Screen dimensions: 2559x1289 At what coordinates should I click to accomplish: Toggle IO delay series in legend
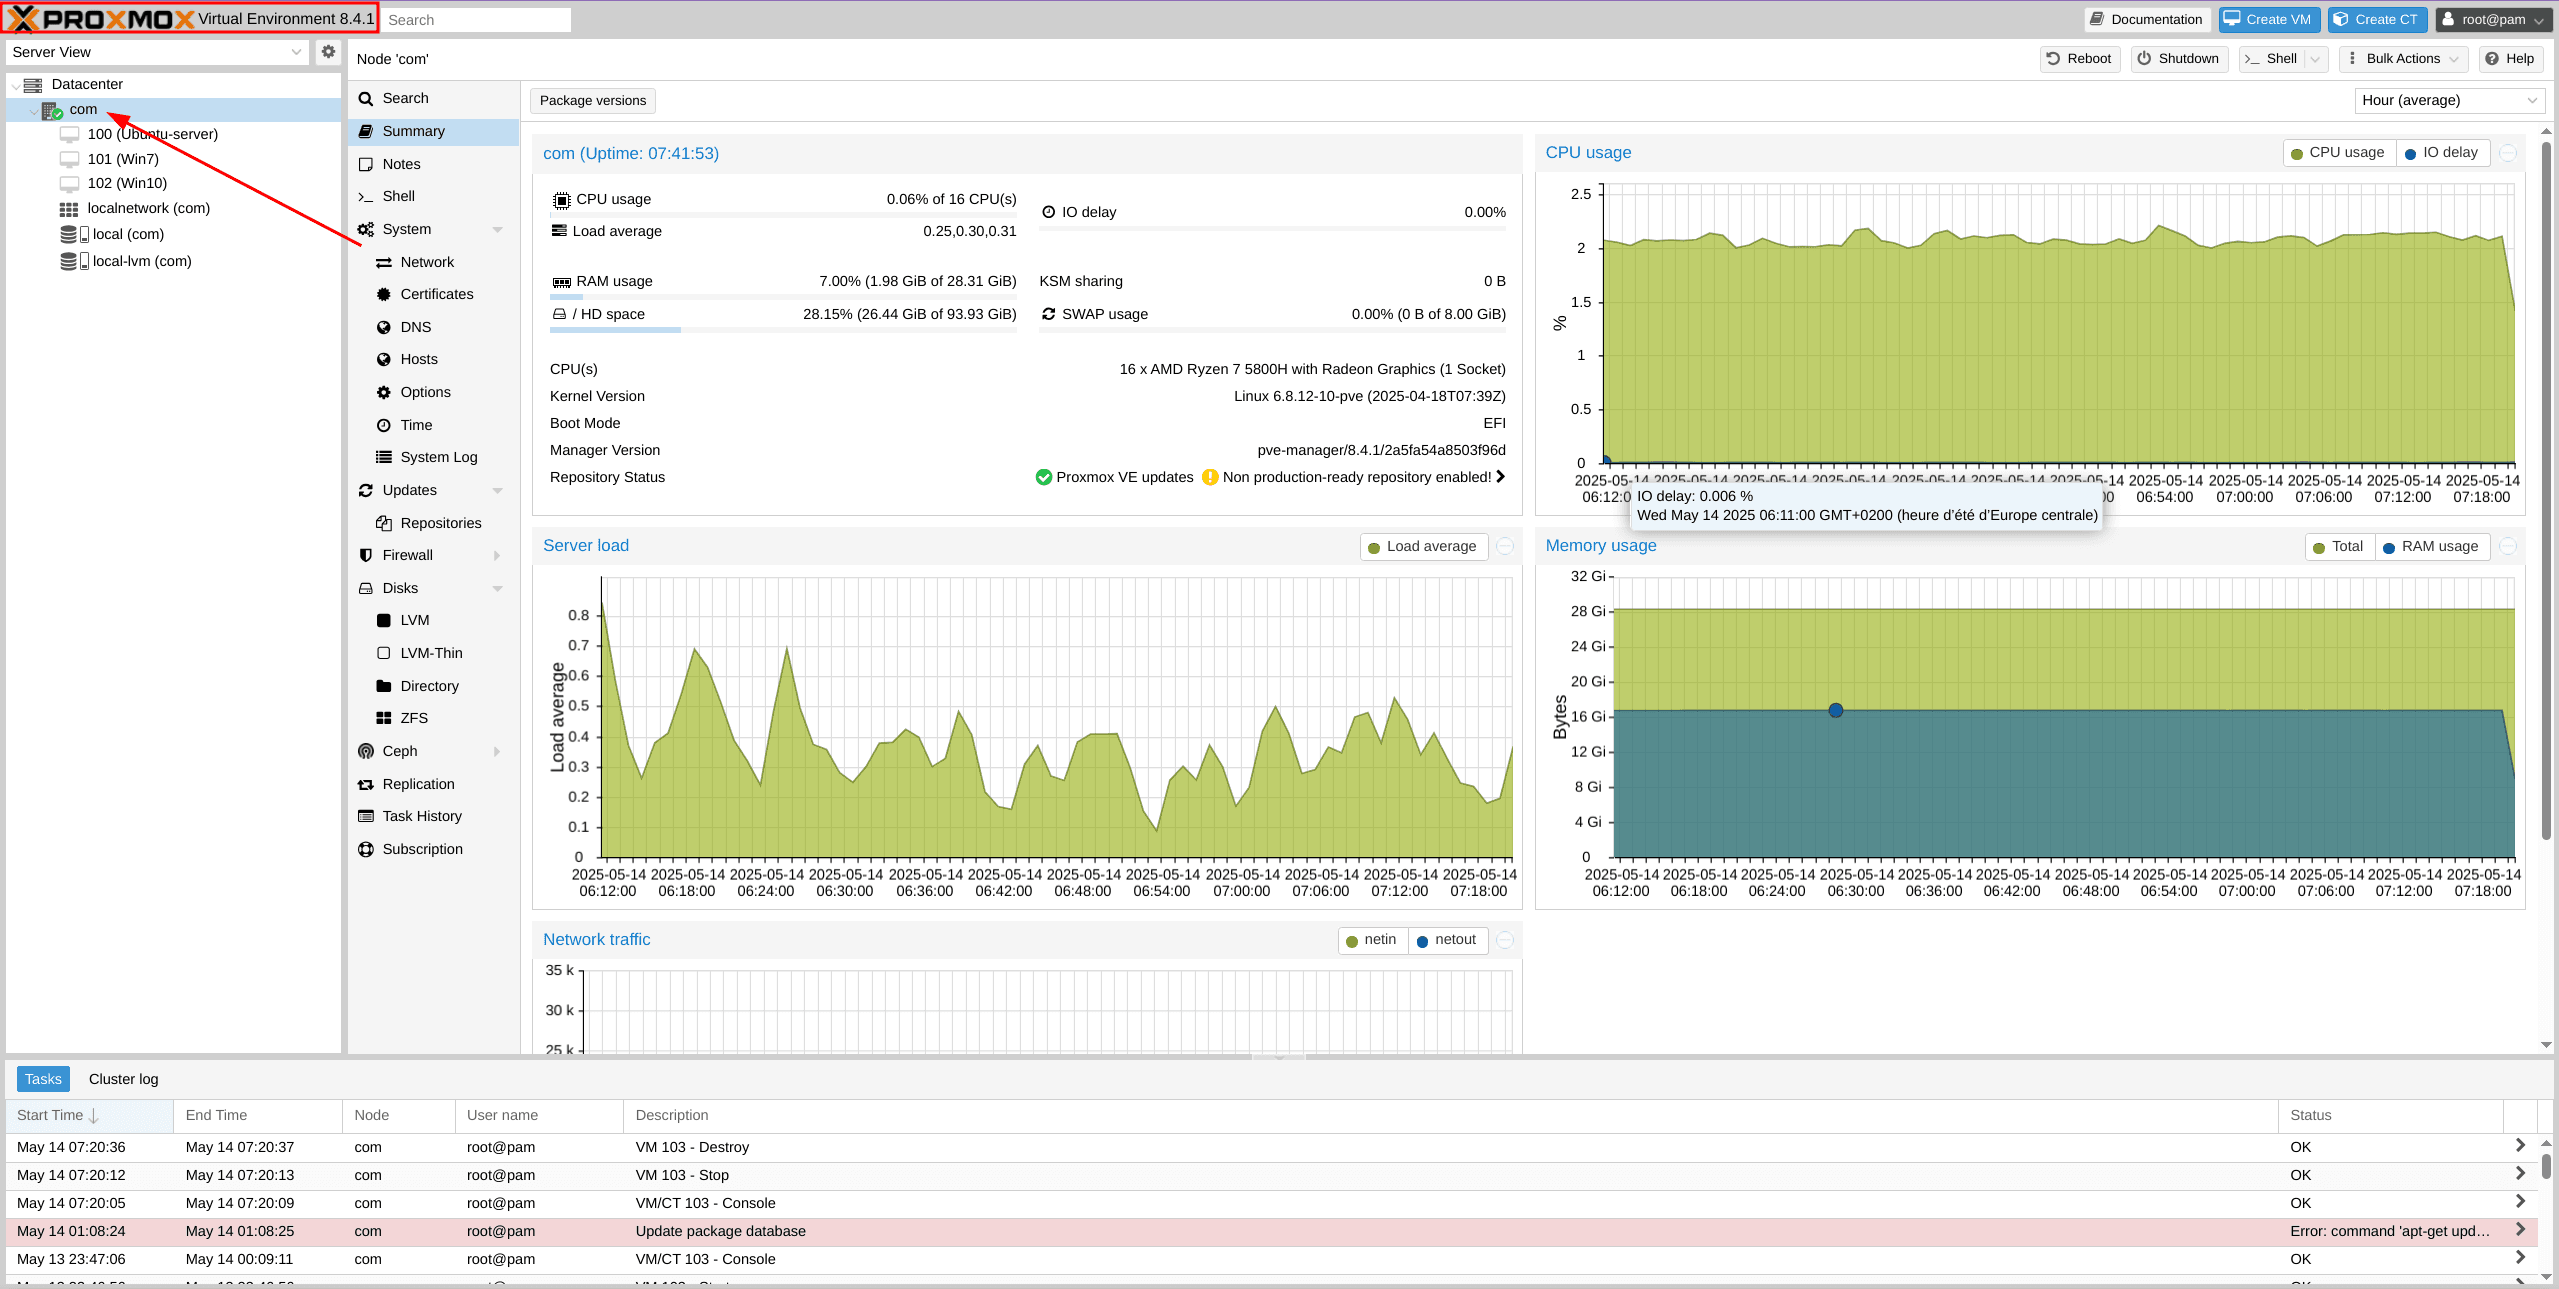tap(2442, 153)
